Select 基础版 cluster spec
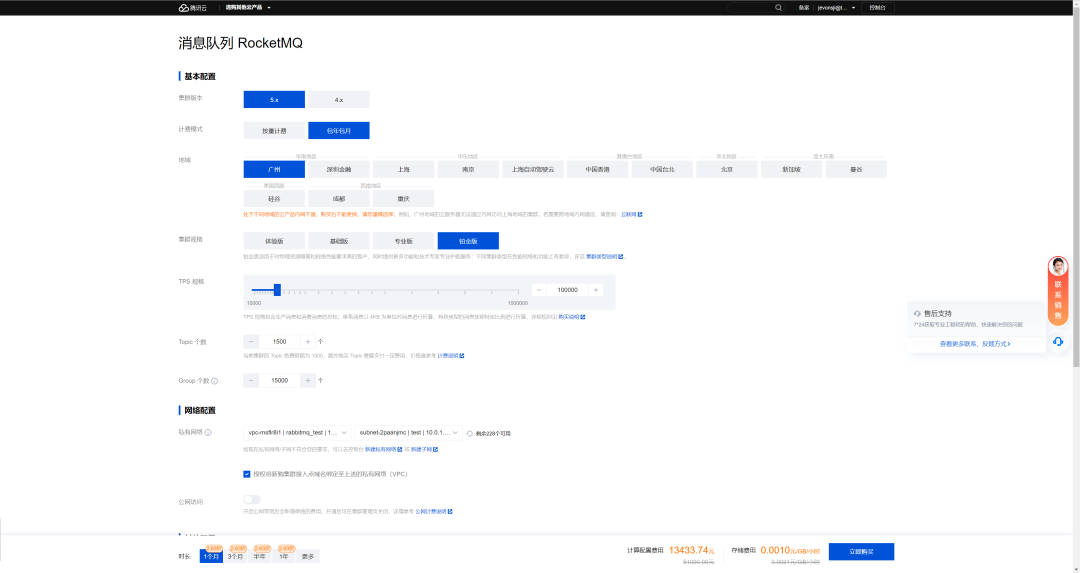This screenshot has width=1080, height=573. pyautogui.click(x=339, y=241)
